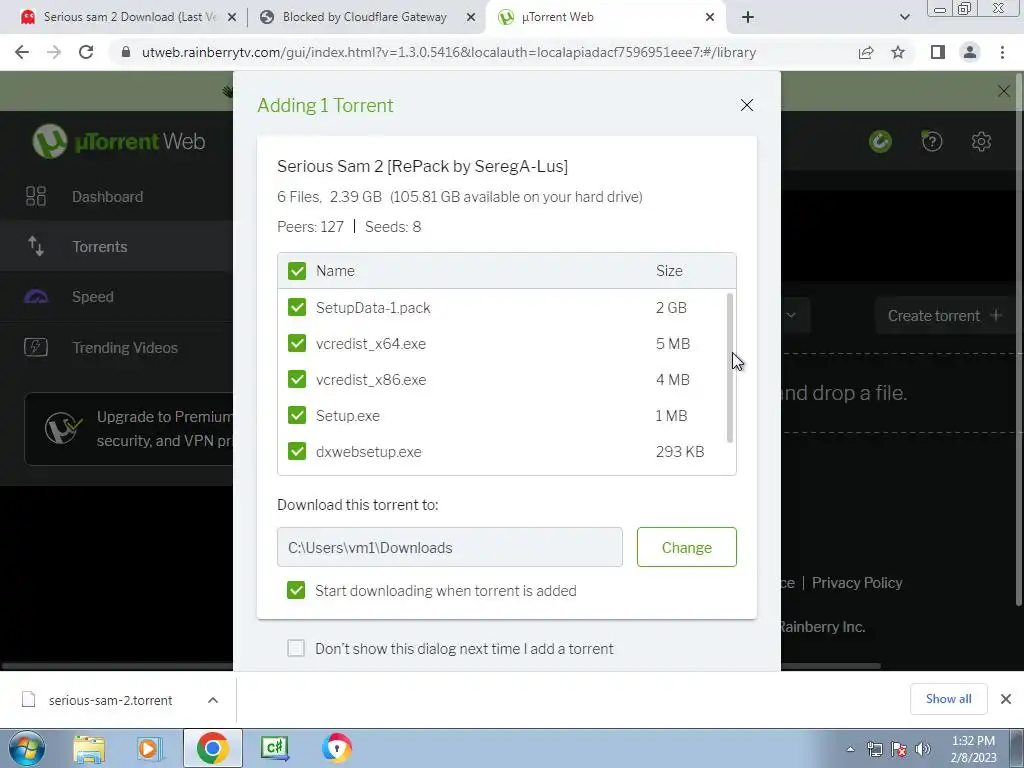Screen dimensions: 1024x768
Task: Click the volume speaker tray icon
Action: (x=923, y=750)
